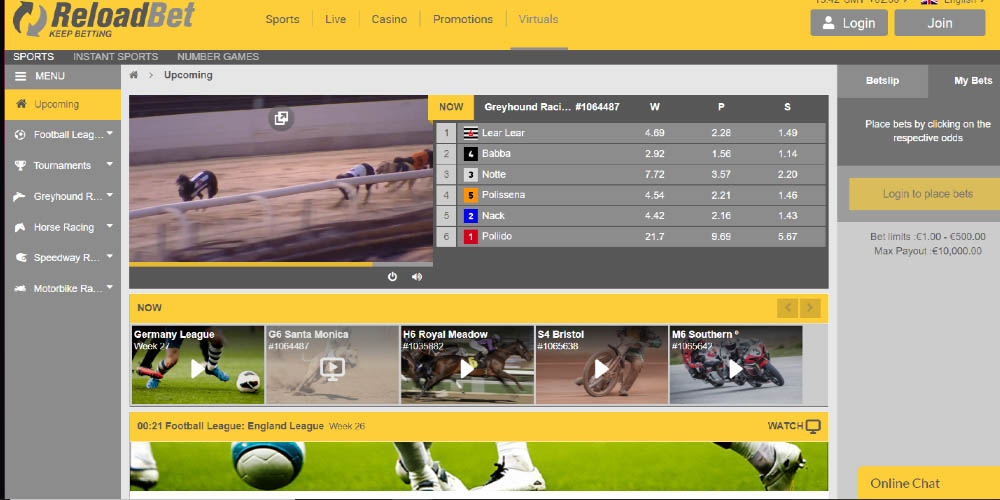Expand Horse Racing sidebar section
The image size is (1000, 500).
point(109,227)
